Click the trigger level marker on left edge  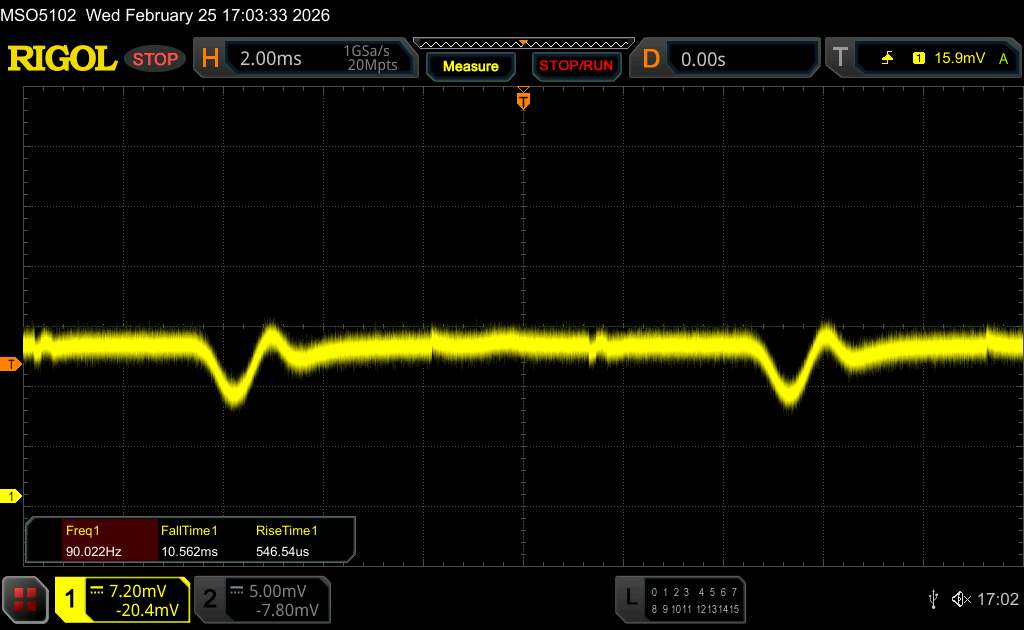(x=11, y=364)
